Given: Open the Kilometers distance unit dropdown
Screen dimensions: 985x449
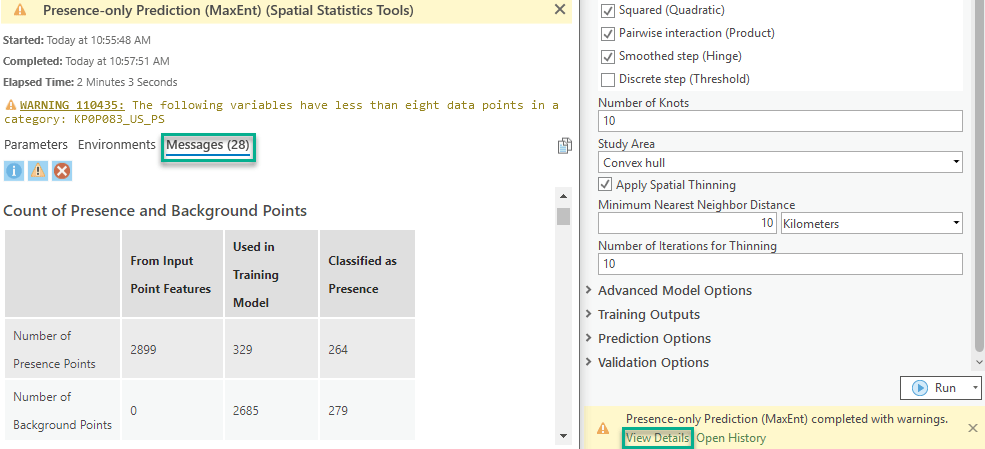Looking at the screenshot, I should tap(870, 223).
